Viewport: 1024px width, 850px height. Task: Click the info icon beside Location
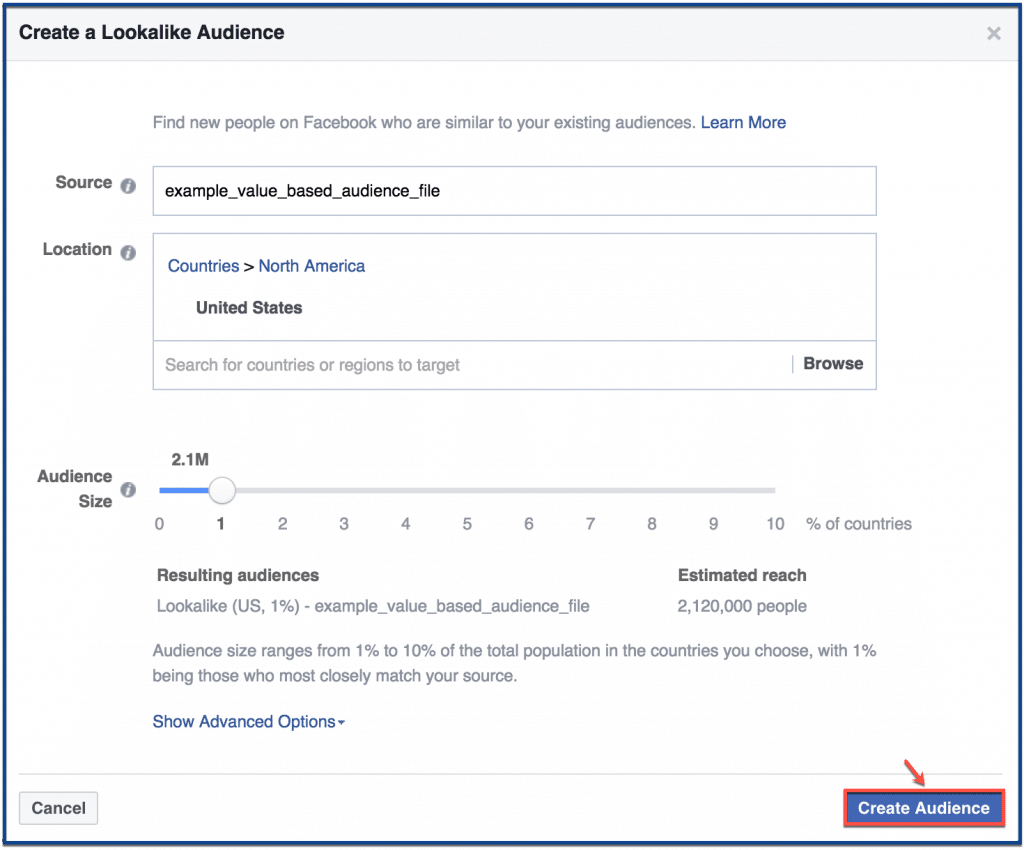128,252
